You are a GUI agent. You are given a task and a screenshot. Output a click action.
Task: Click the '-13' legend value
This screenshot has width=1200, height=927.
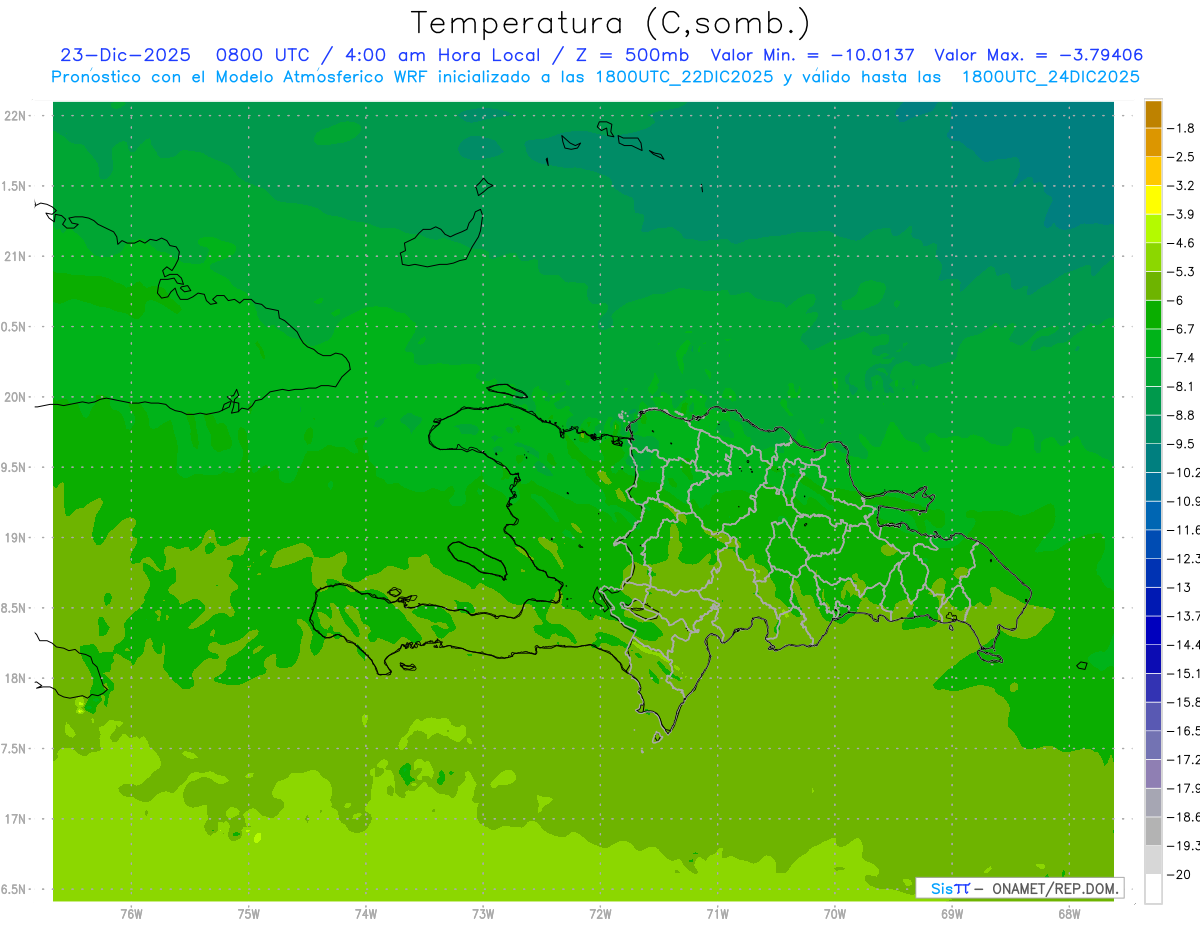[1181, 588]
